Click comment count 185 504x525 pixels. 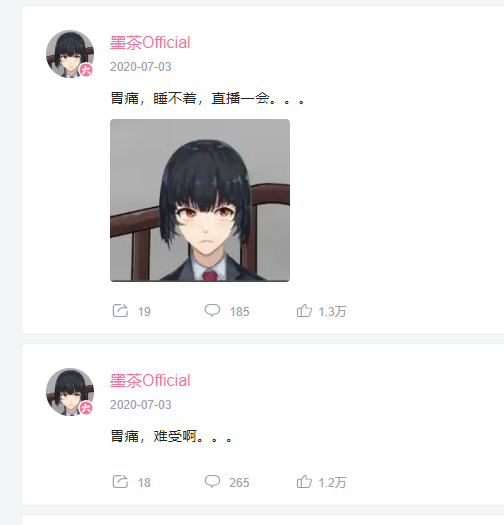click(239, 312)
